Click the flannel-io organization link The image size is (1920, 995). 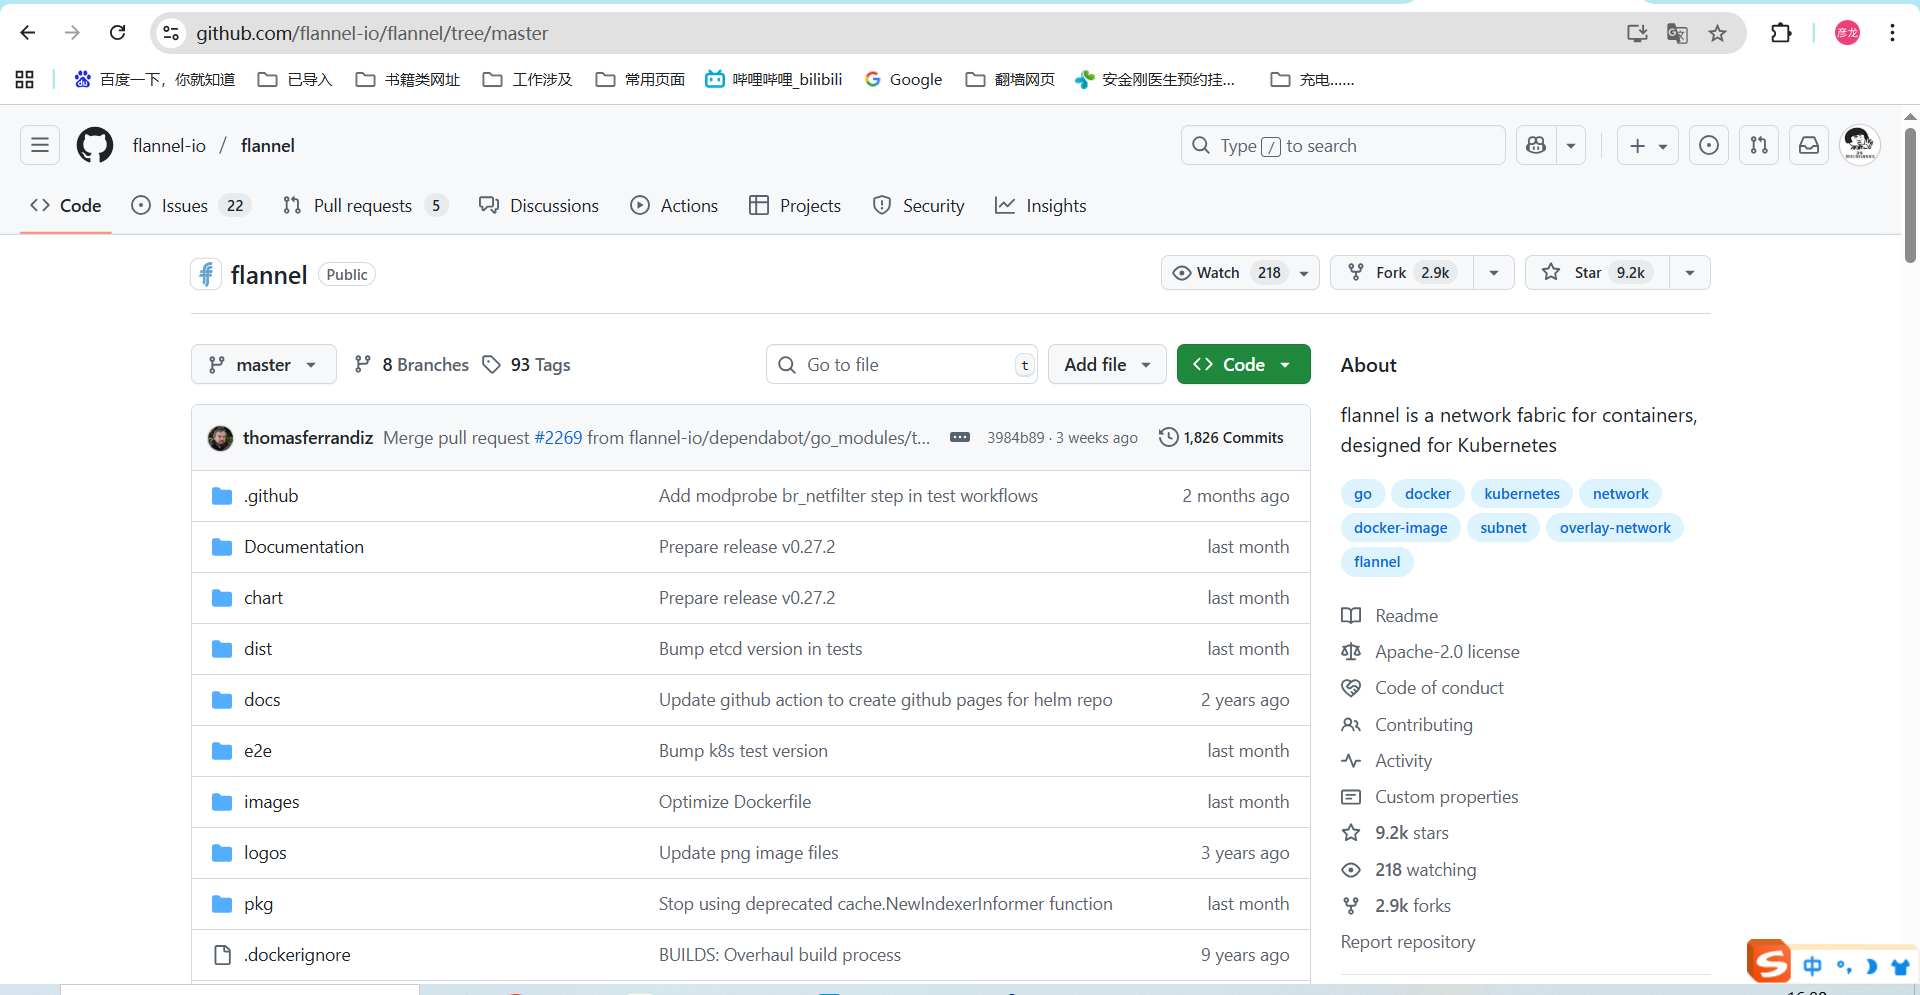coord(169,146)
